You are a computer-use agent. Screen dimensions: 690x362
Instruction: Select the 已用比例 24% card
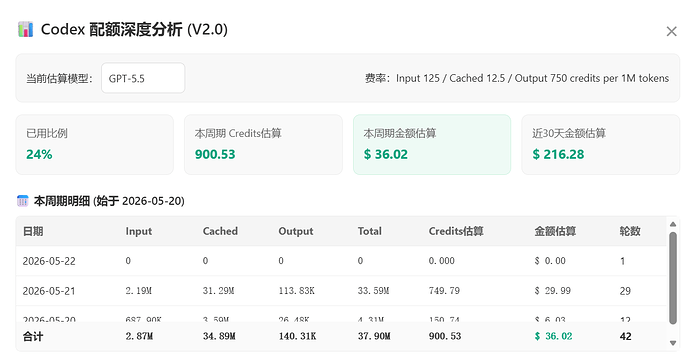(95, 145)
